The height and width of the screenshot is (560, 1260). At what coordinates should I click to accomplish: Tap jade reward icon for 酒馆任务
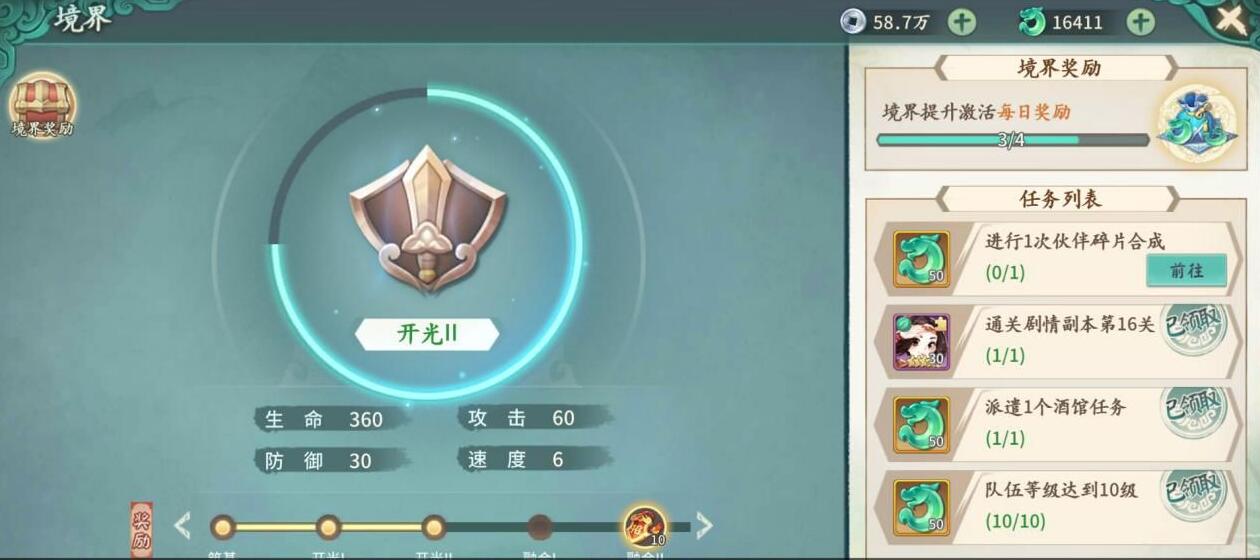pyautogui.click(x=921, y=424)
